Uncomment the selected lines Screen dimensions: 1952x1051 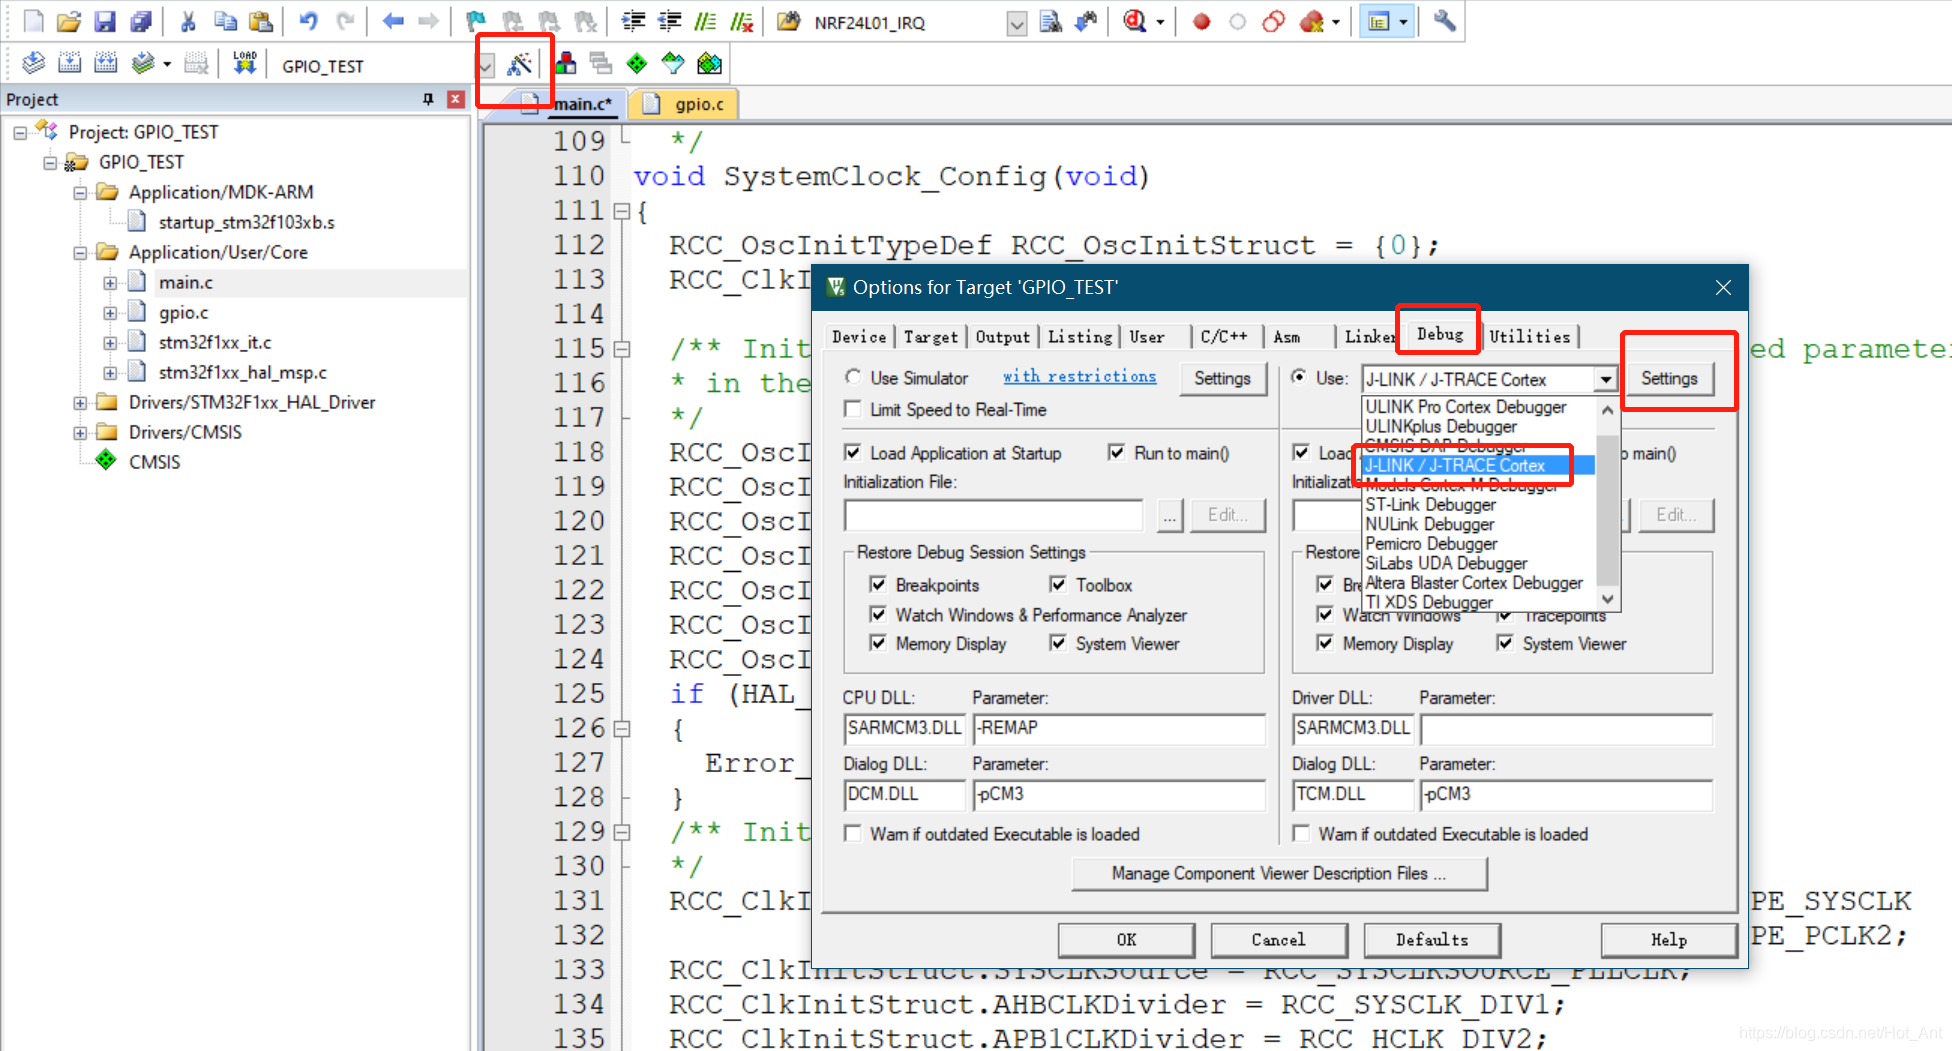(x=742, y=21)
